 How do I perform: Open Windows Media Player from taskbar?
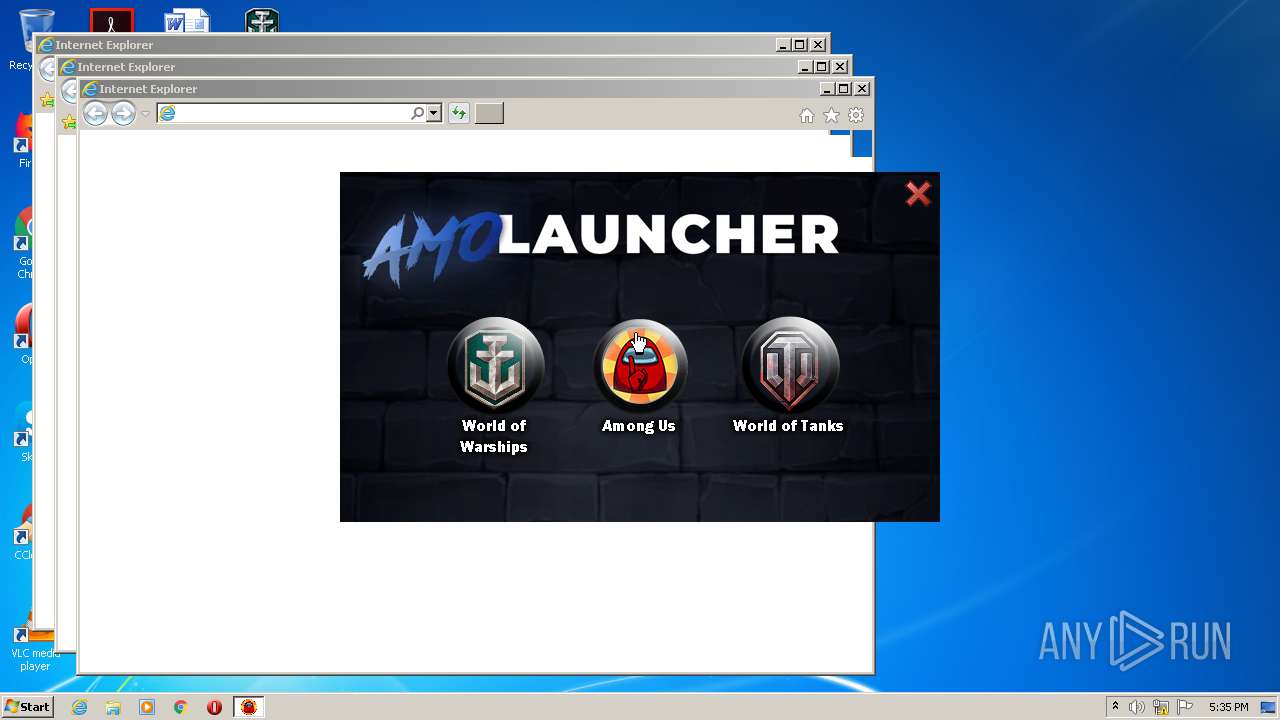click(147, 707)
